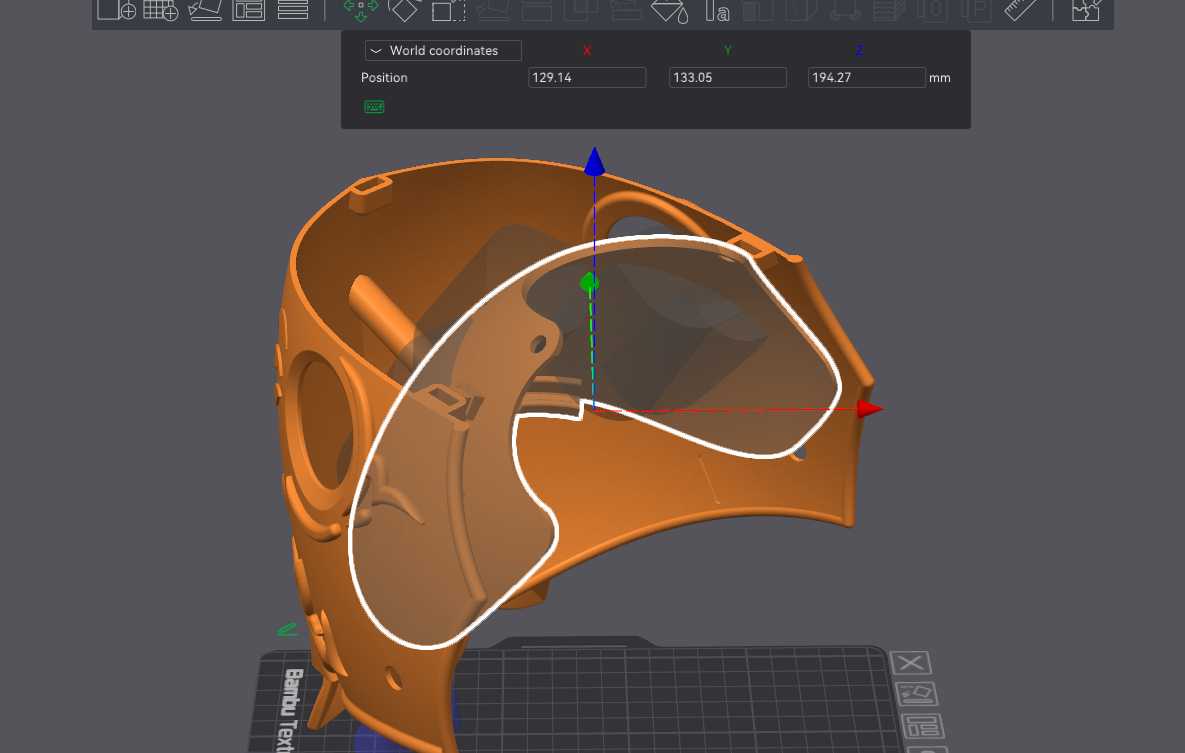The width and height of the screenshot is (1185, 753).
Task: Click the green keyboard shortcuts icon
Action: (374, 107)
